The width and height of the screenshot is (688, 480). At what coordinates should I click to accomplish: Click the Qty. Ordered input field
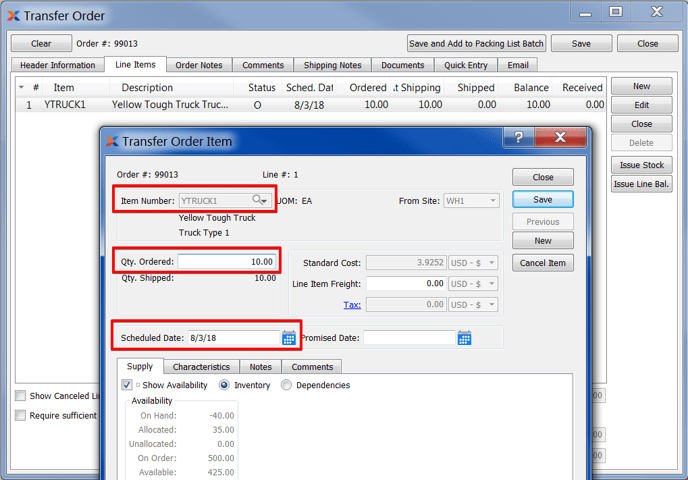click(226, 262)
